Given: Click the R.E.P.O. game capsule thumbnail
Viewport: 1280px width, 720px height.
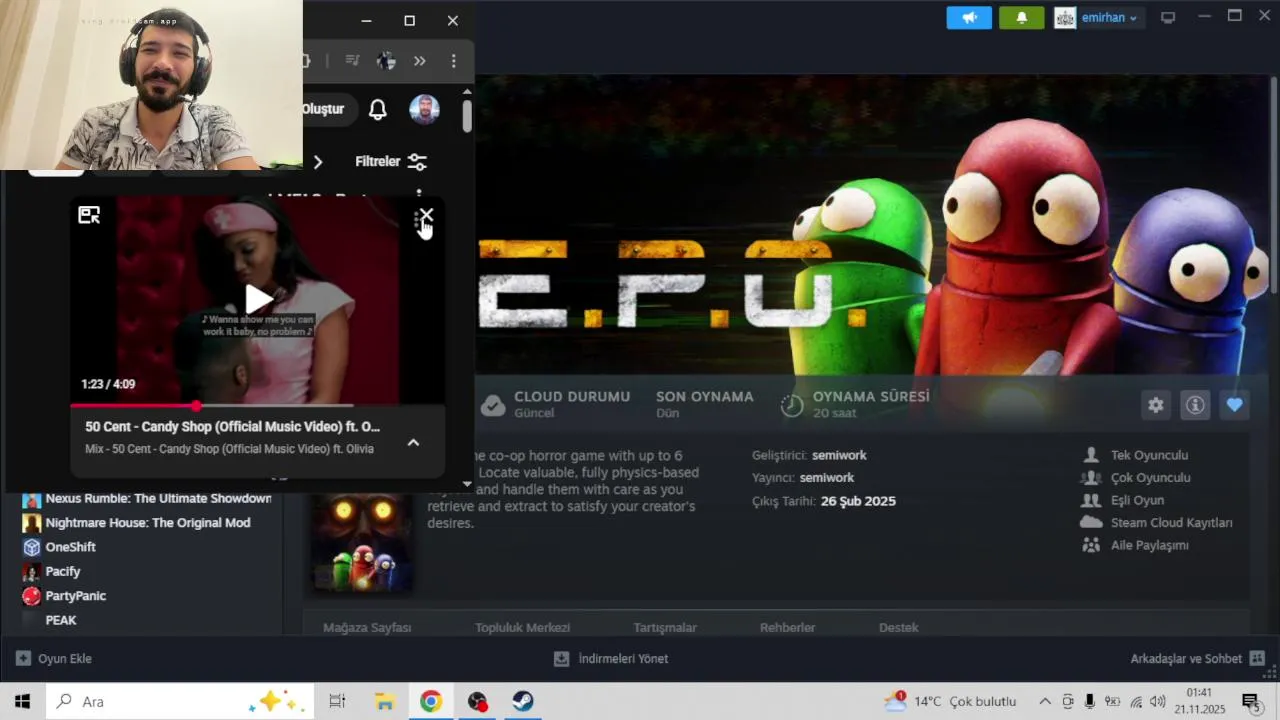Looking at the screenshot, I should [361, 541].
